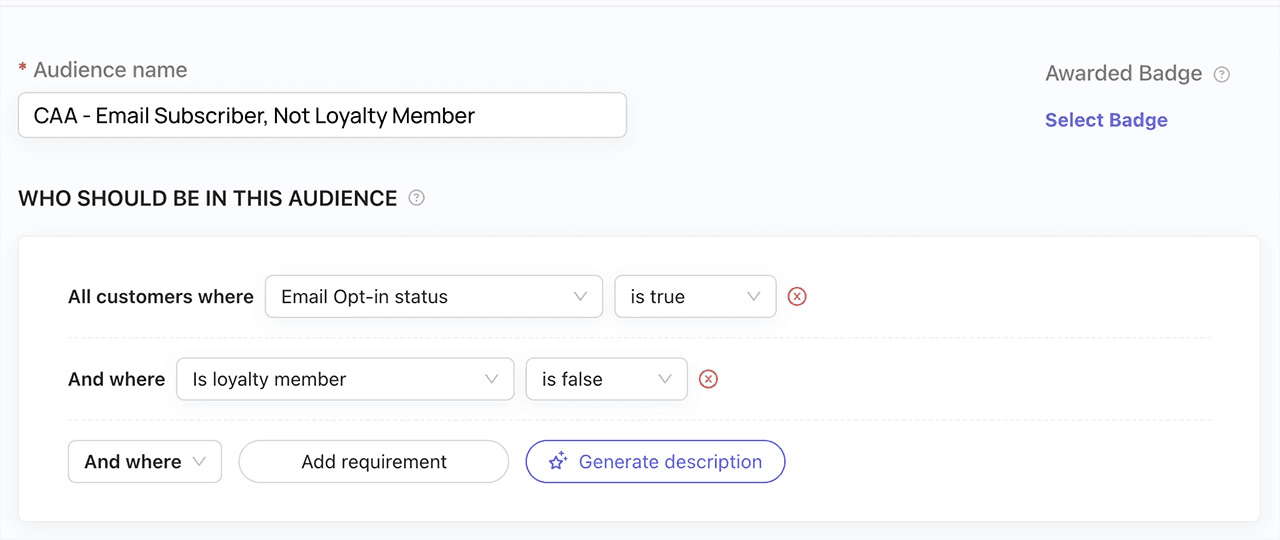Viewport: 1280px width, 540px height.
Task: Click the Audience name text field
Action: (322, 116)
